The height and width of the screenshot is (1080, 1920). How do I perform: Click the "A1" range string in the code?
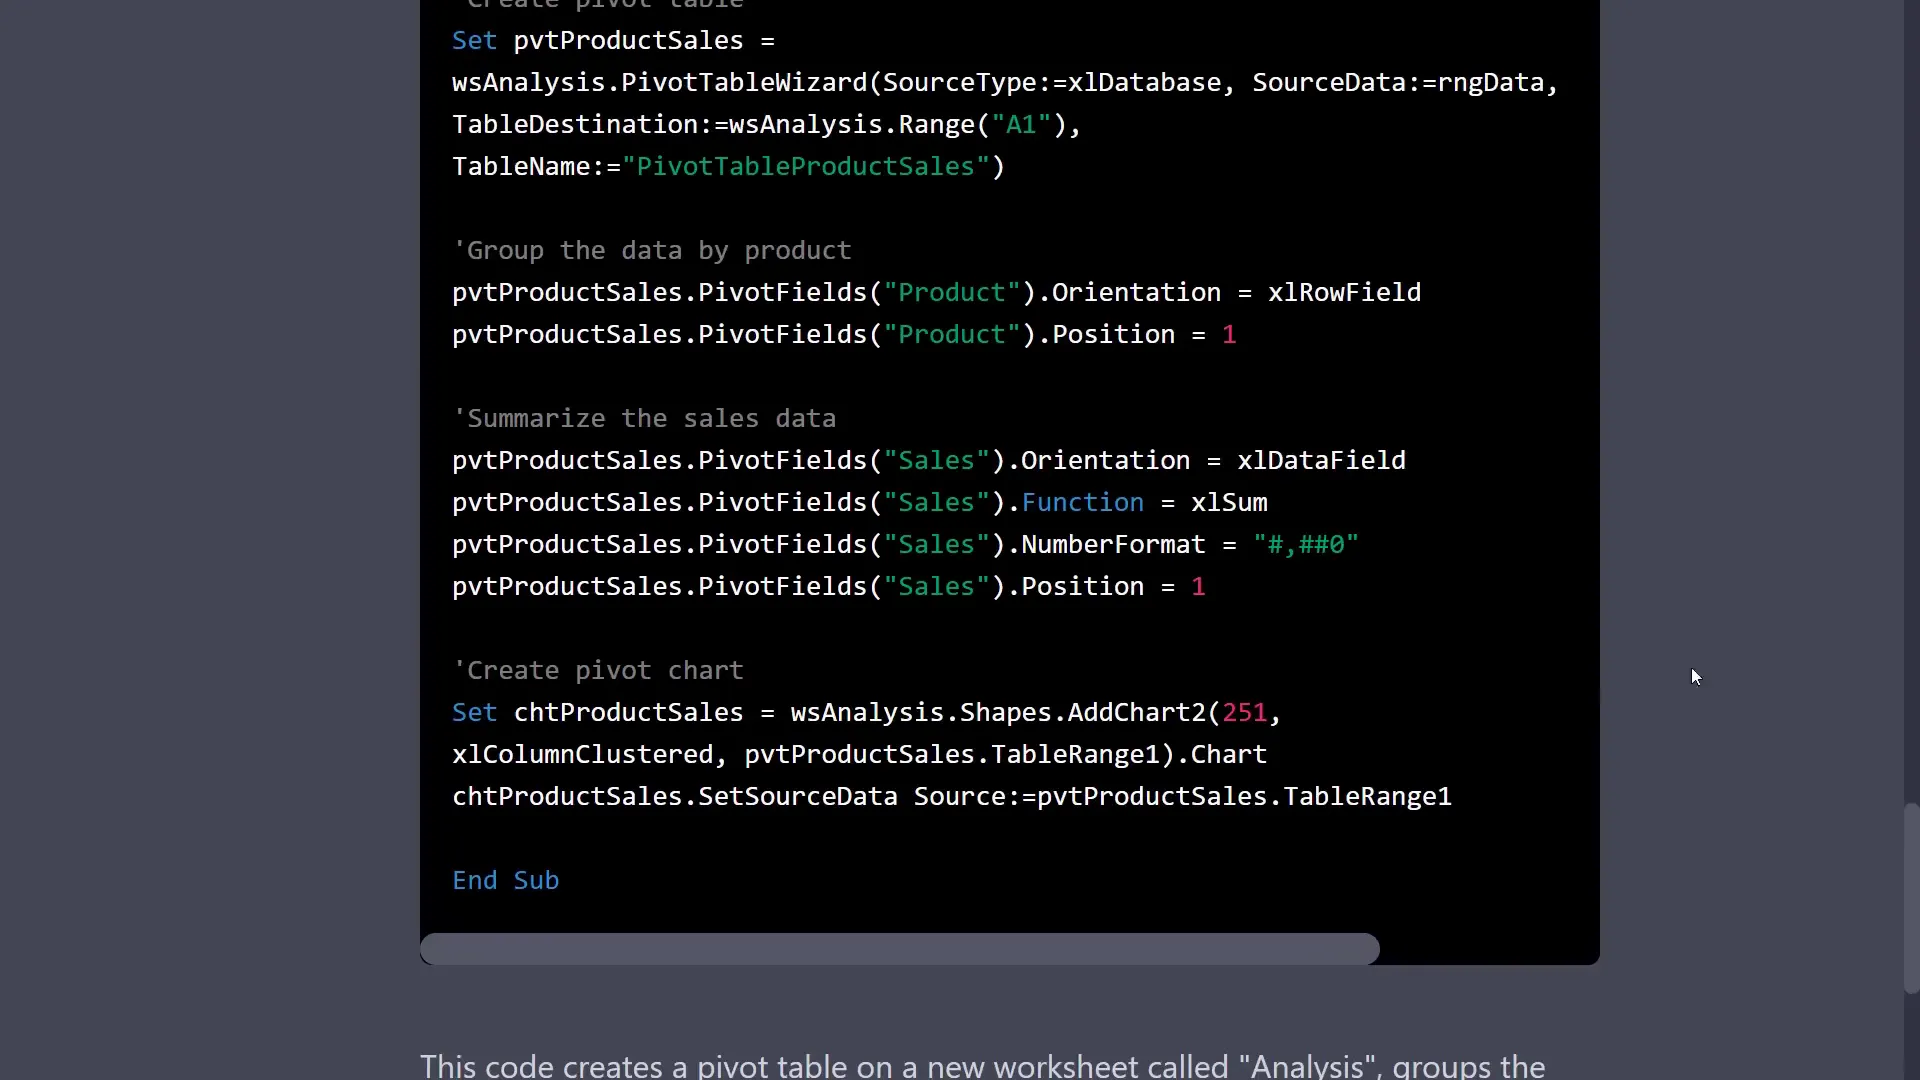(1021, 124)
